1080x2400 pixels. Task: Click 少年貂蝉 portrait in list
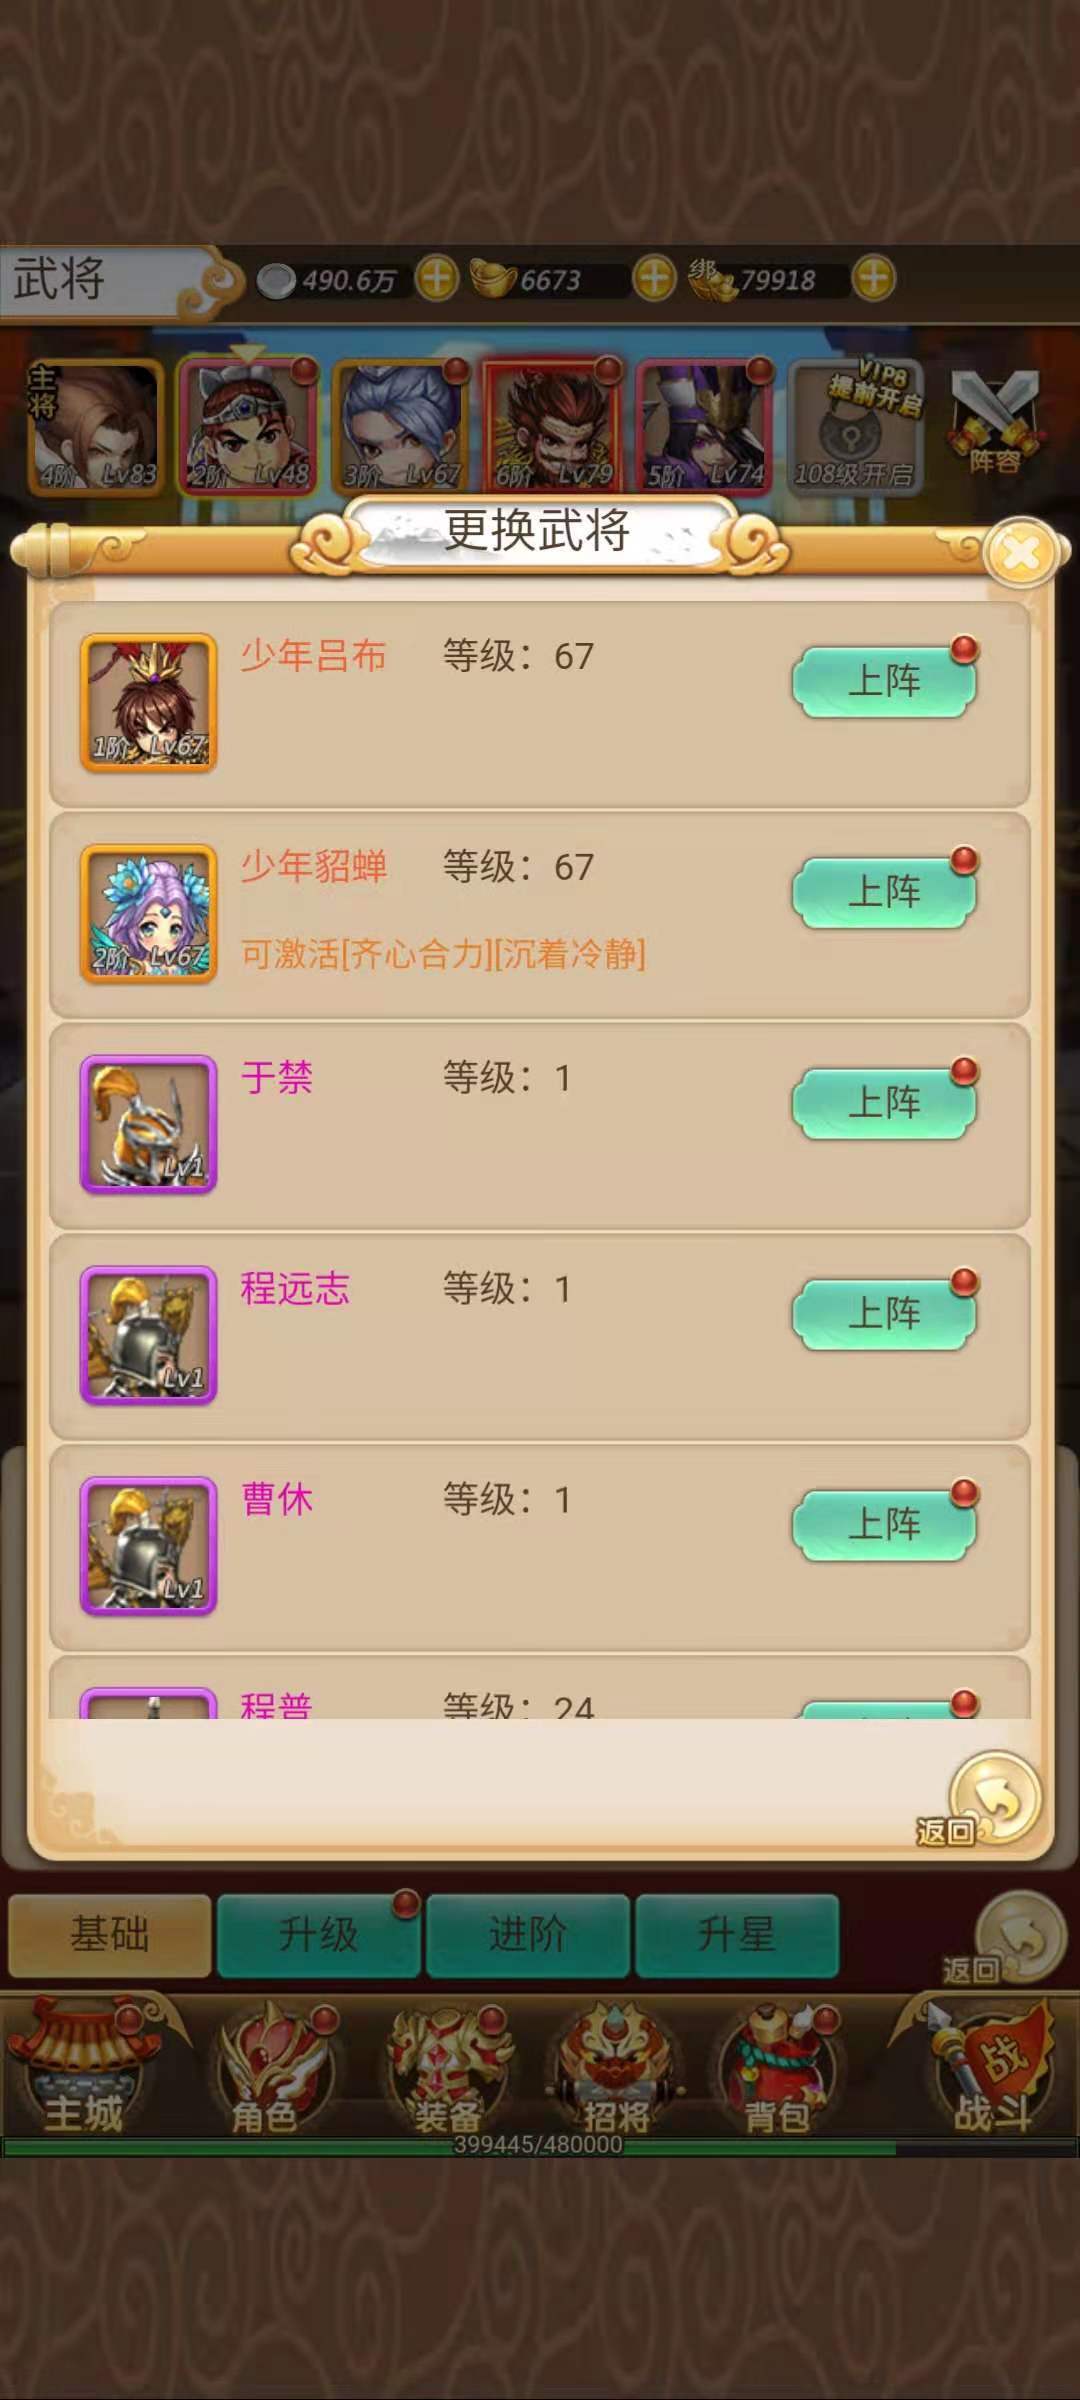[x=148, y=914]
